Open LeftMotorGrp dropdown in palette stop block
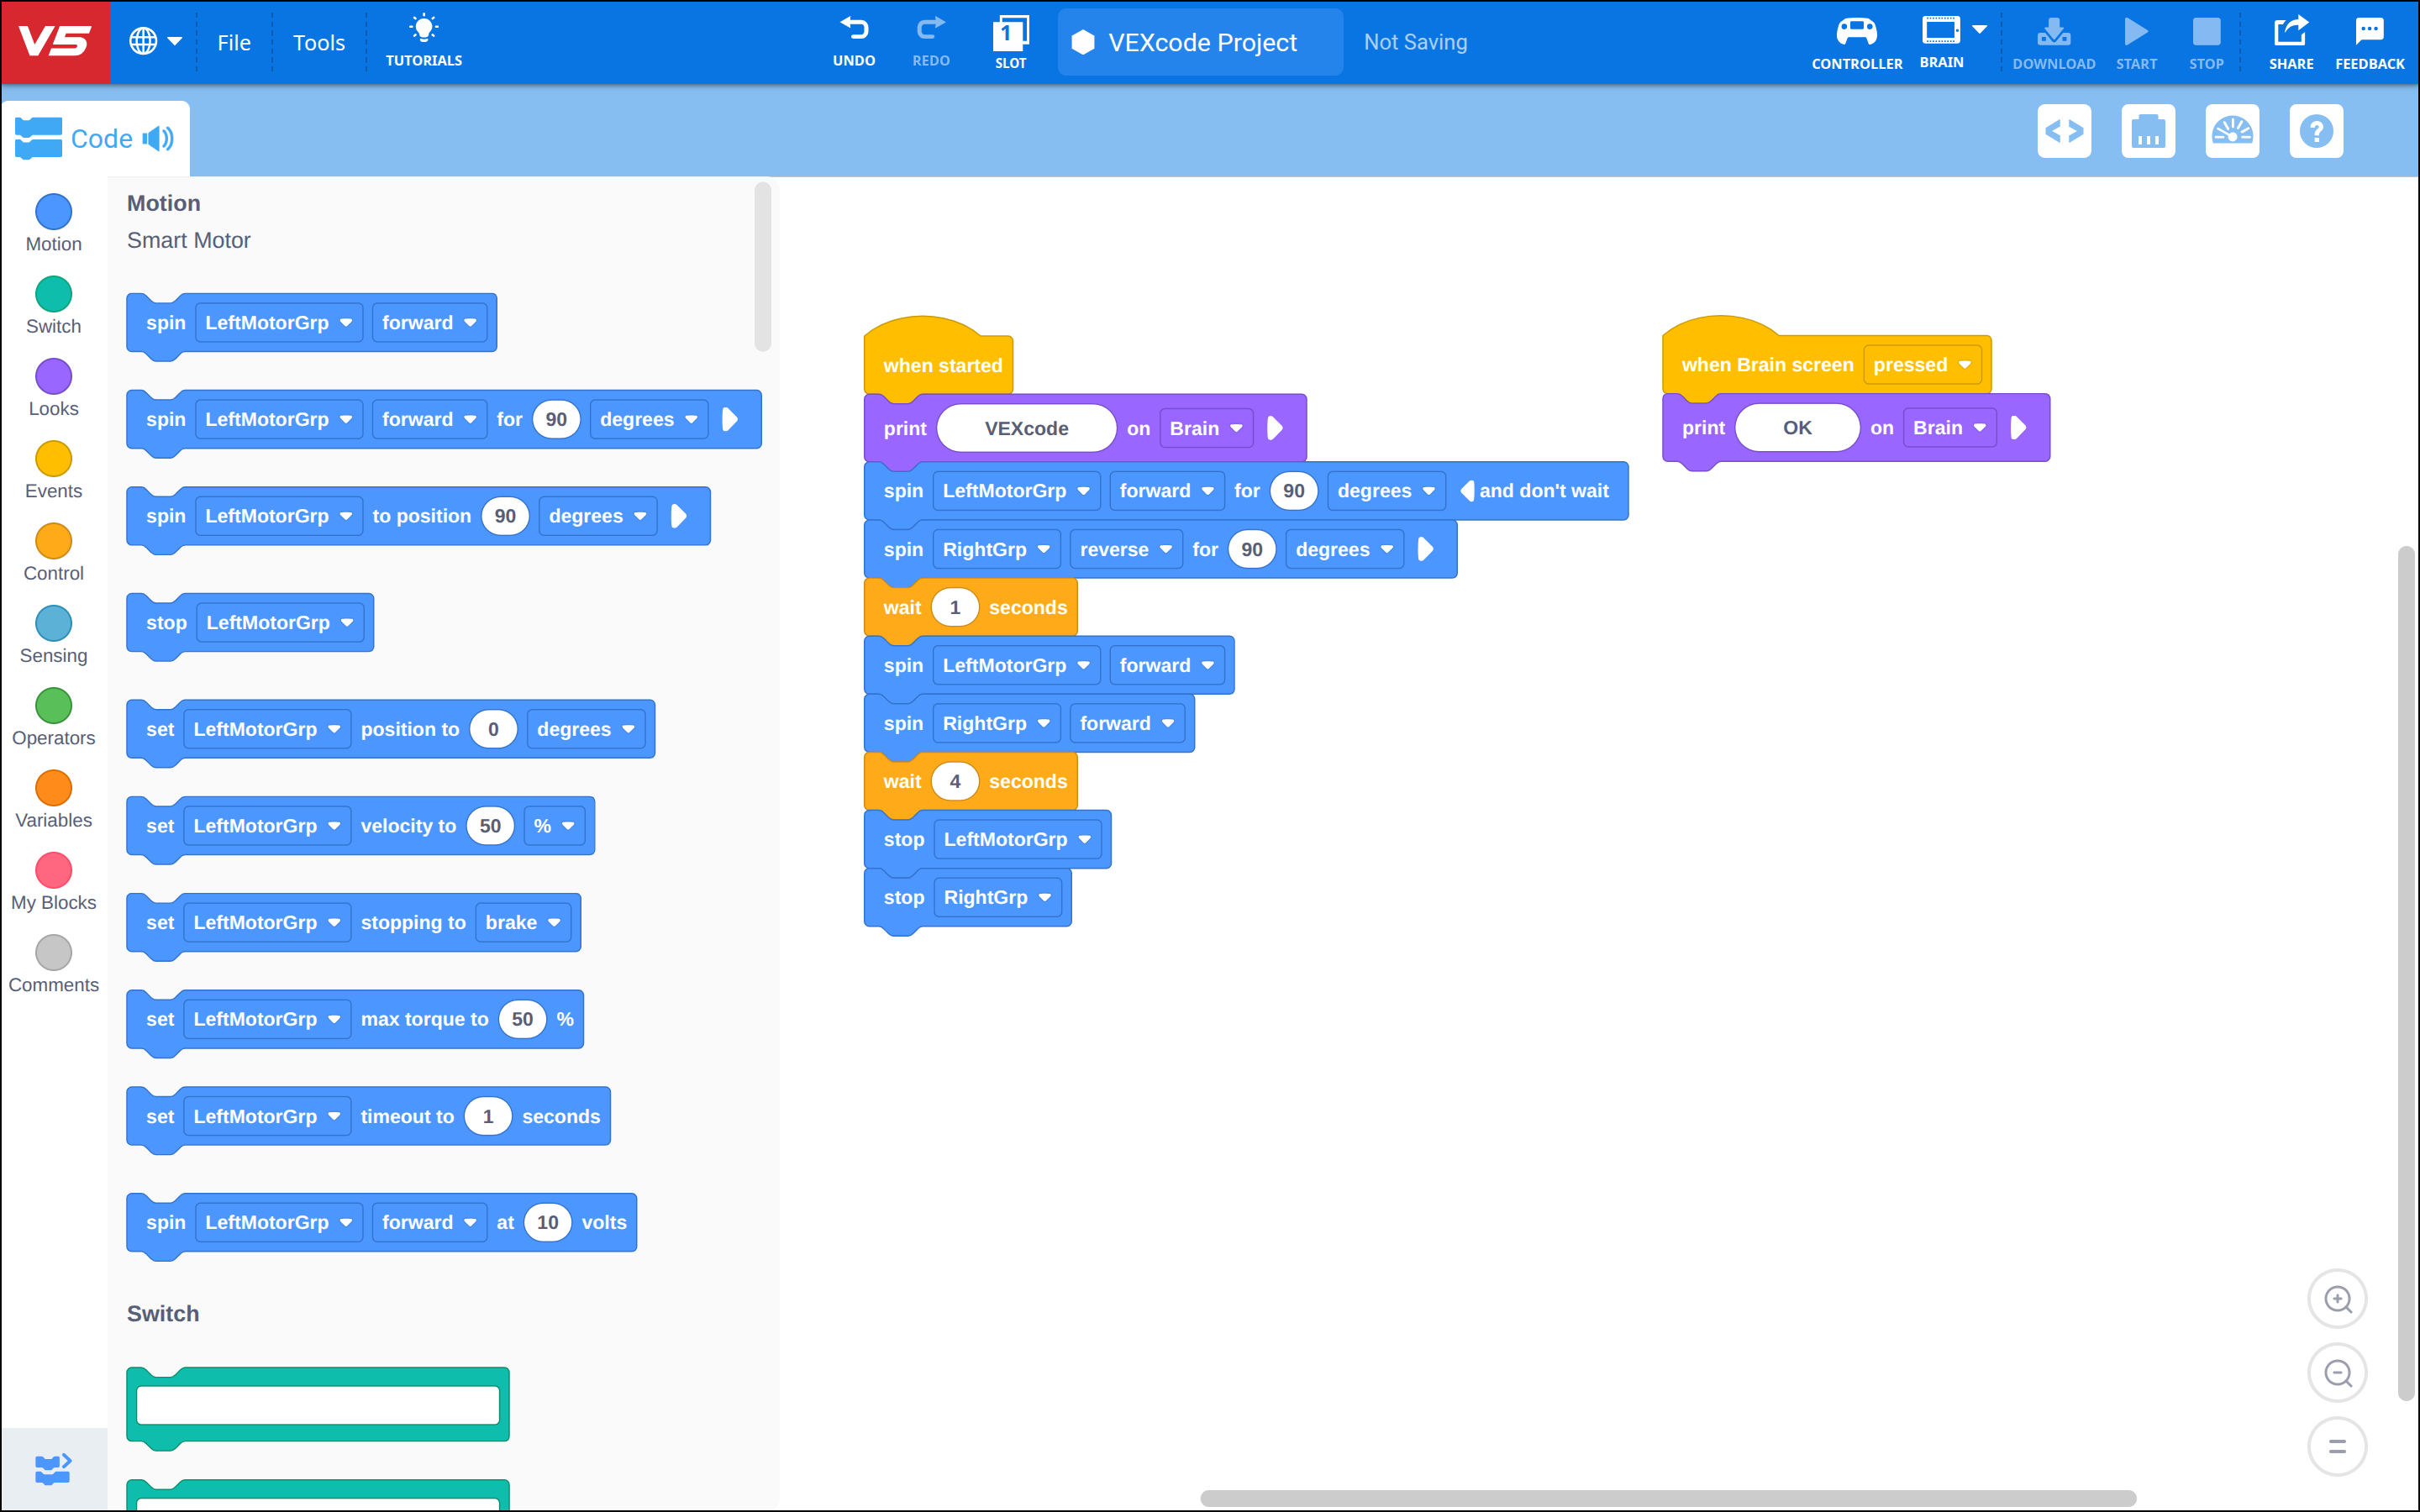The image size is (2420, 1512). pyautogui.click(x=279, y=622)
